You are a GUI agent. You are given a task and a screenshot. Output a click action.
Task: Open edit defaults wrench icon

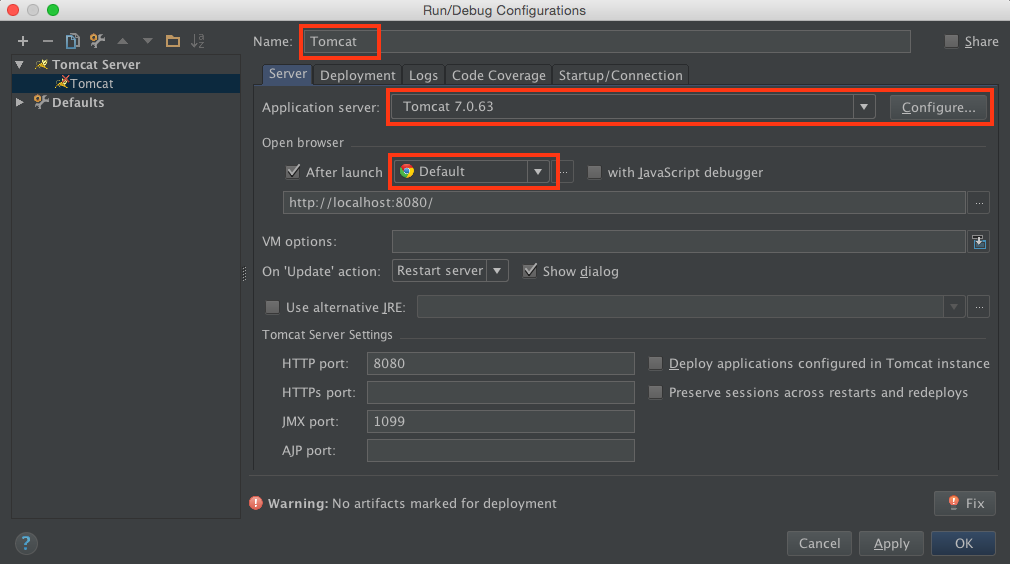[x=97, y=41]
